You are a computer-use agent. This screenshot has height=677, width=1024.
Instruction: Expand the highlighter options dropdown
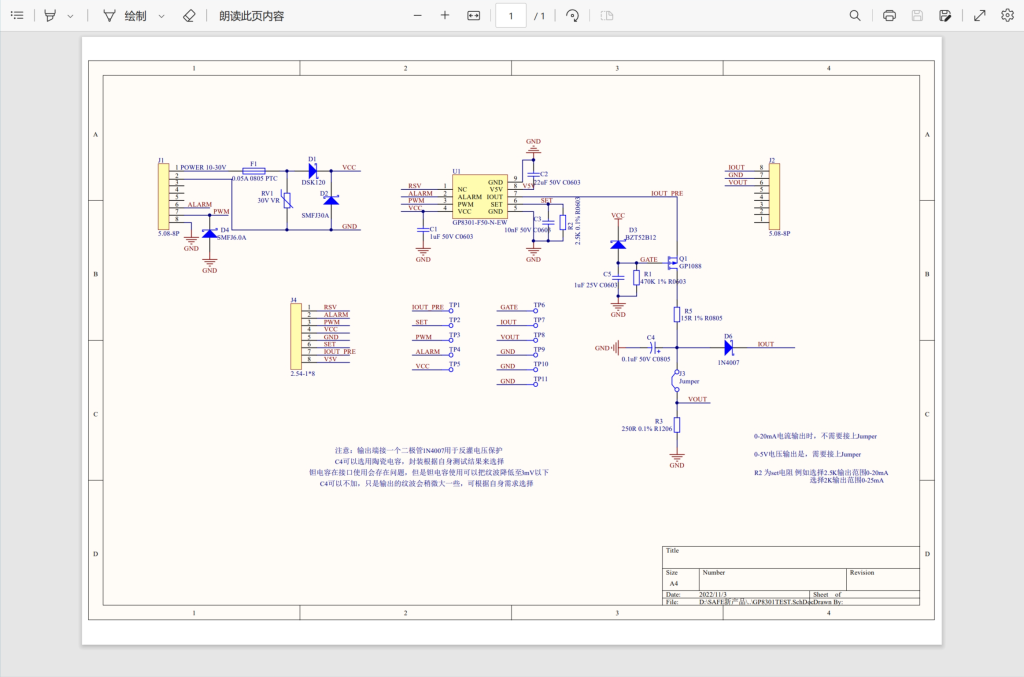(70, 16)
